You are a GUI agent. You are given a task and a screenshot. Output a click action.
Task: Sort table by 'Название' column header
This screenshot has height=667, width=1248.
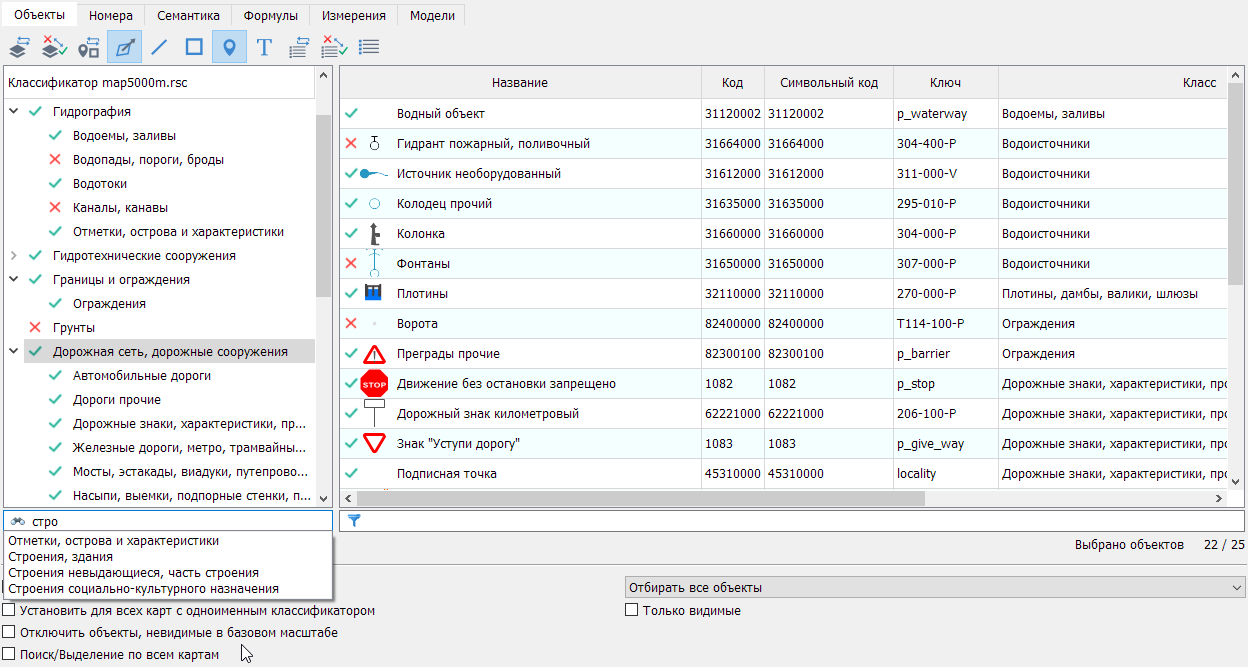(x=520, y=83)
